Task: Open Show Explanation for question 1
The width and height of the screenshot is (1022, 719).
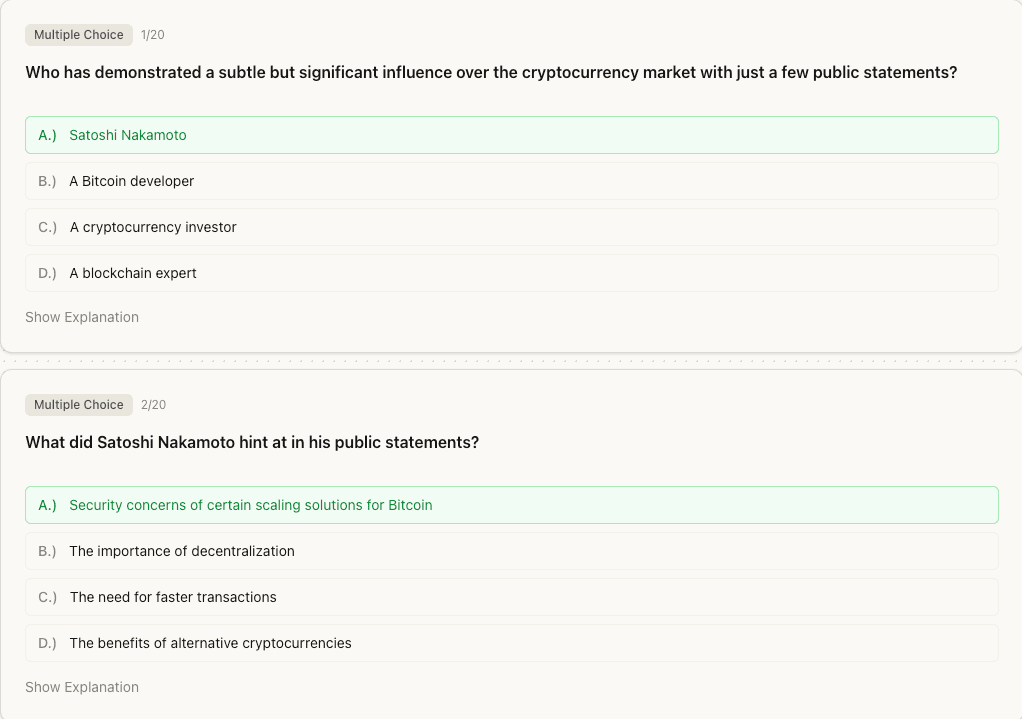Action: [x=82, y=317]
